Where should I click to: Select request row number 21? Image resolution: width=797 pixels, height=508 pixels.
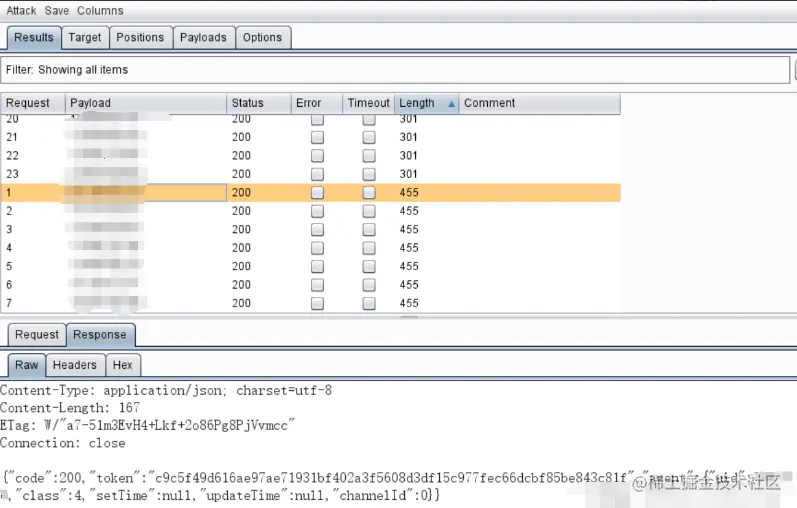pyautogui.click(x=310, y=137)
